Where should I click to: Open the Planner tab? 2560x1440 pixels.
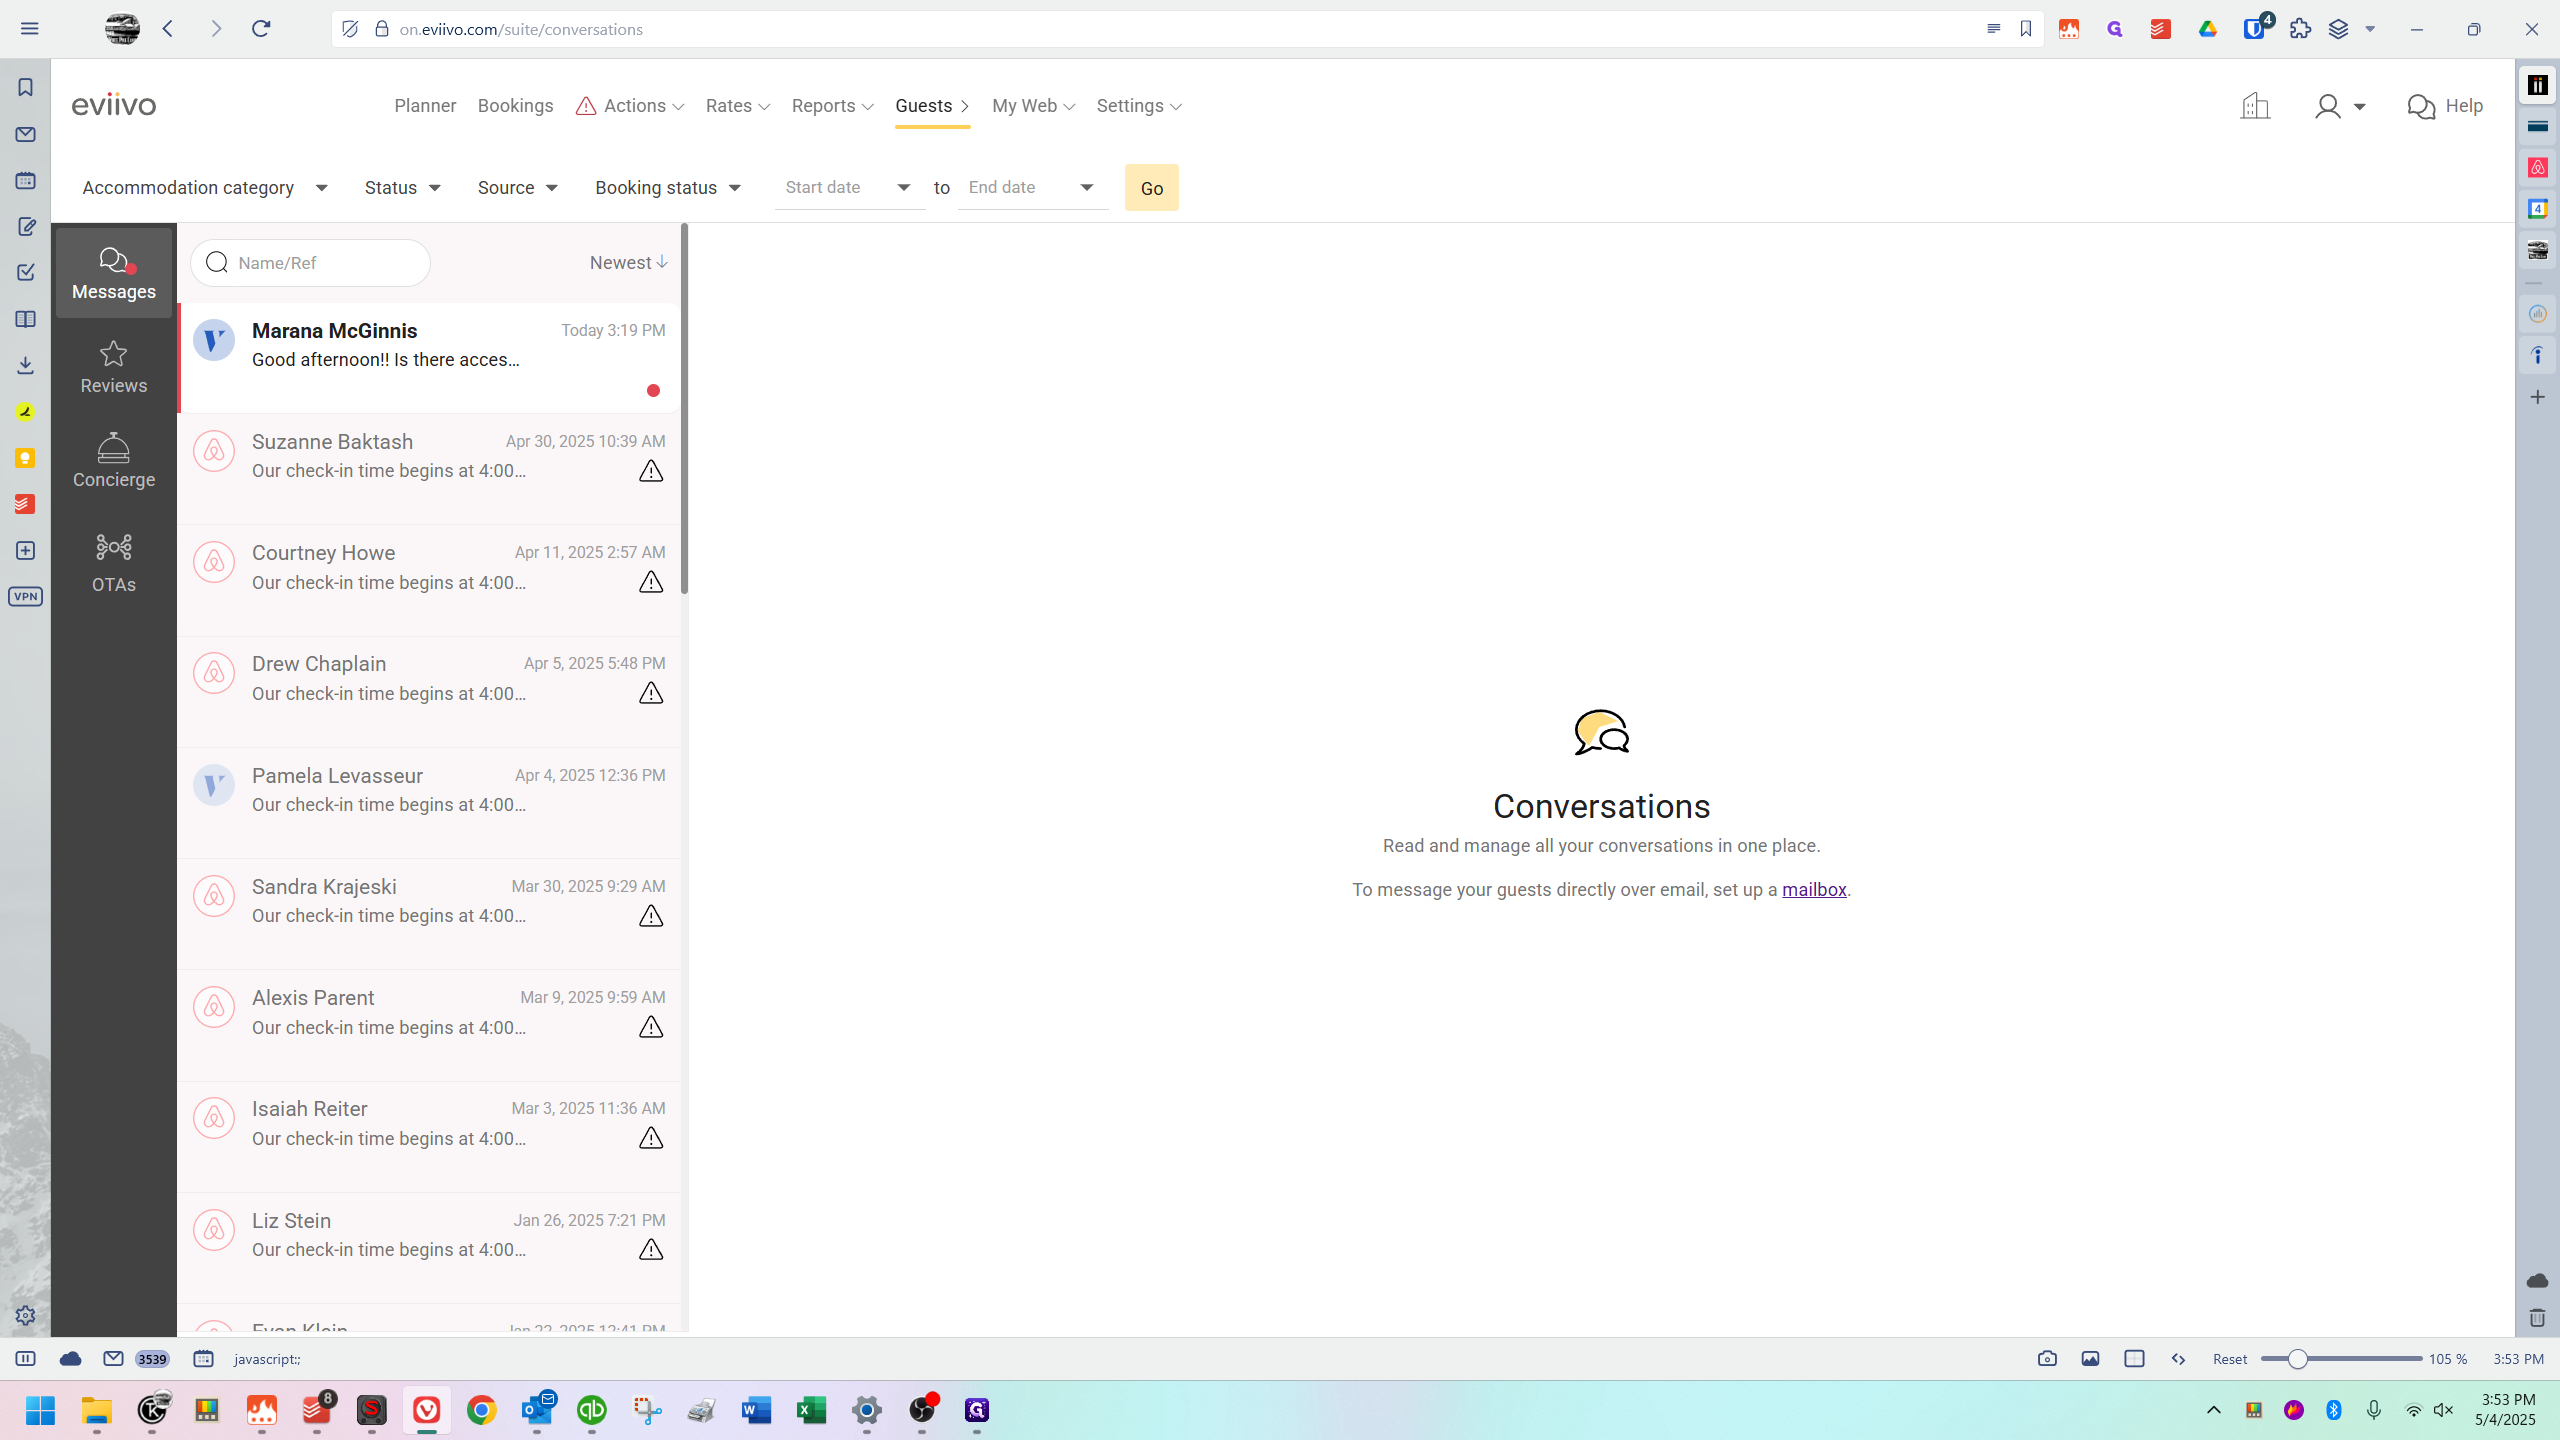point(425,106)
